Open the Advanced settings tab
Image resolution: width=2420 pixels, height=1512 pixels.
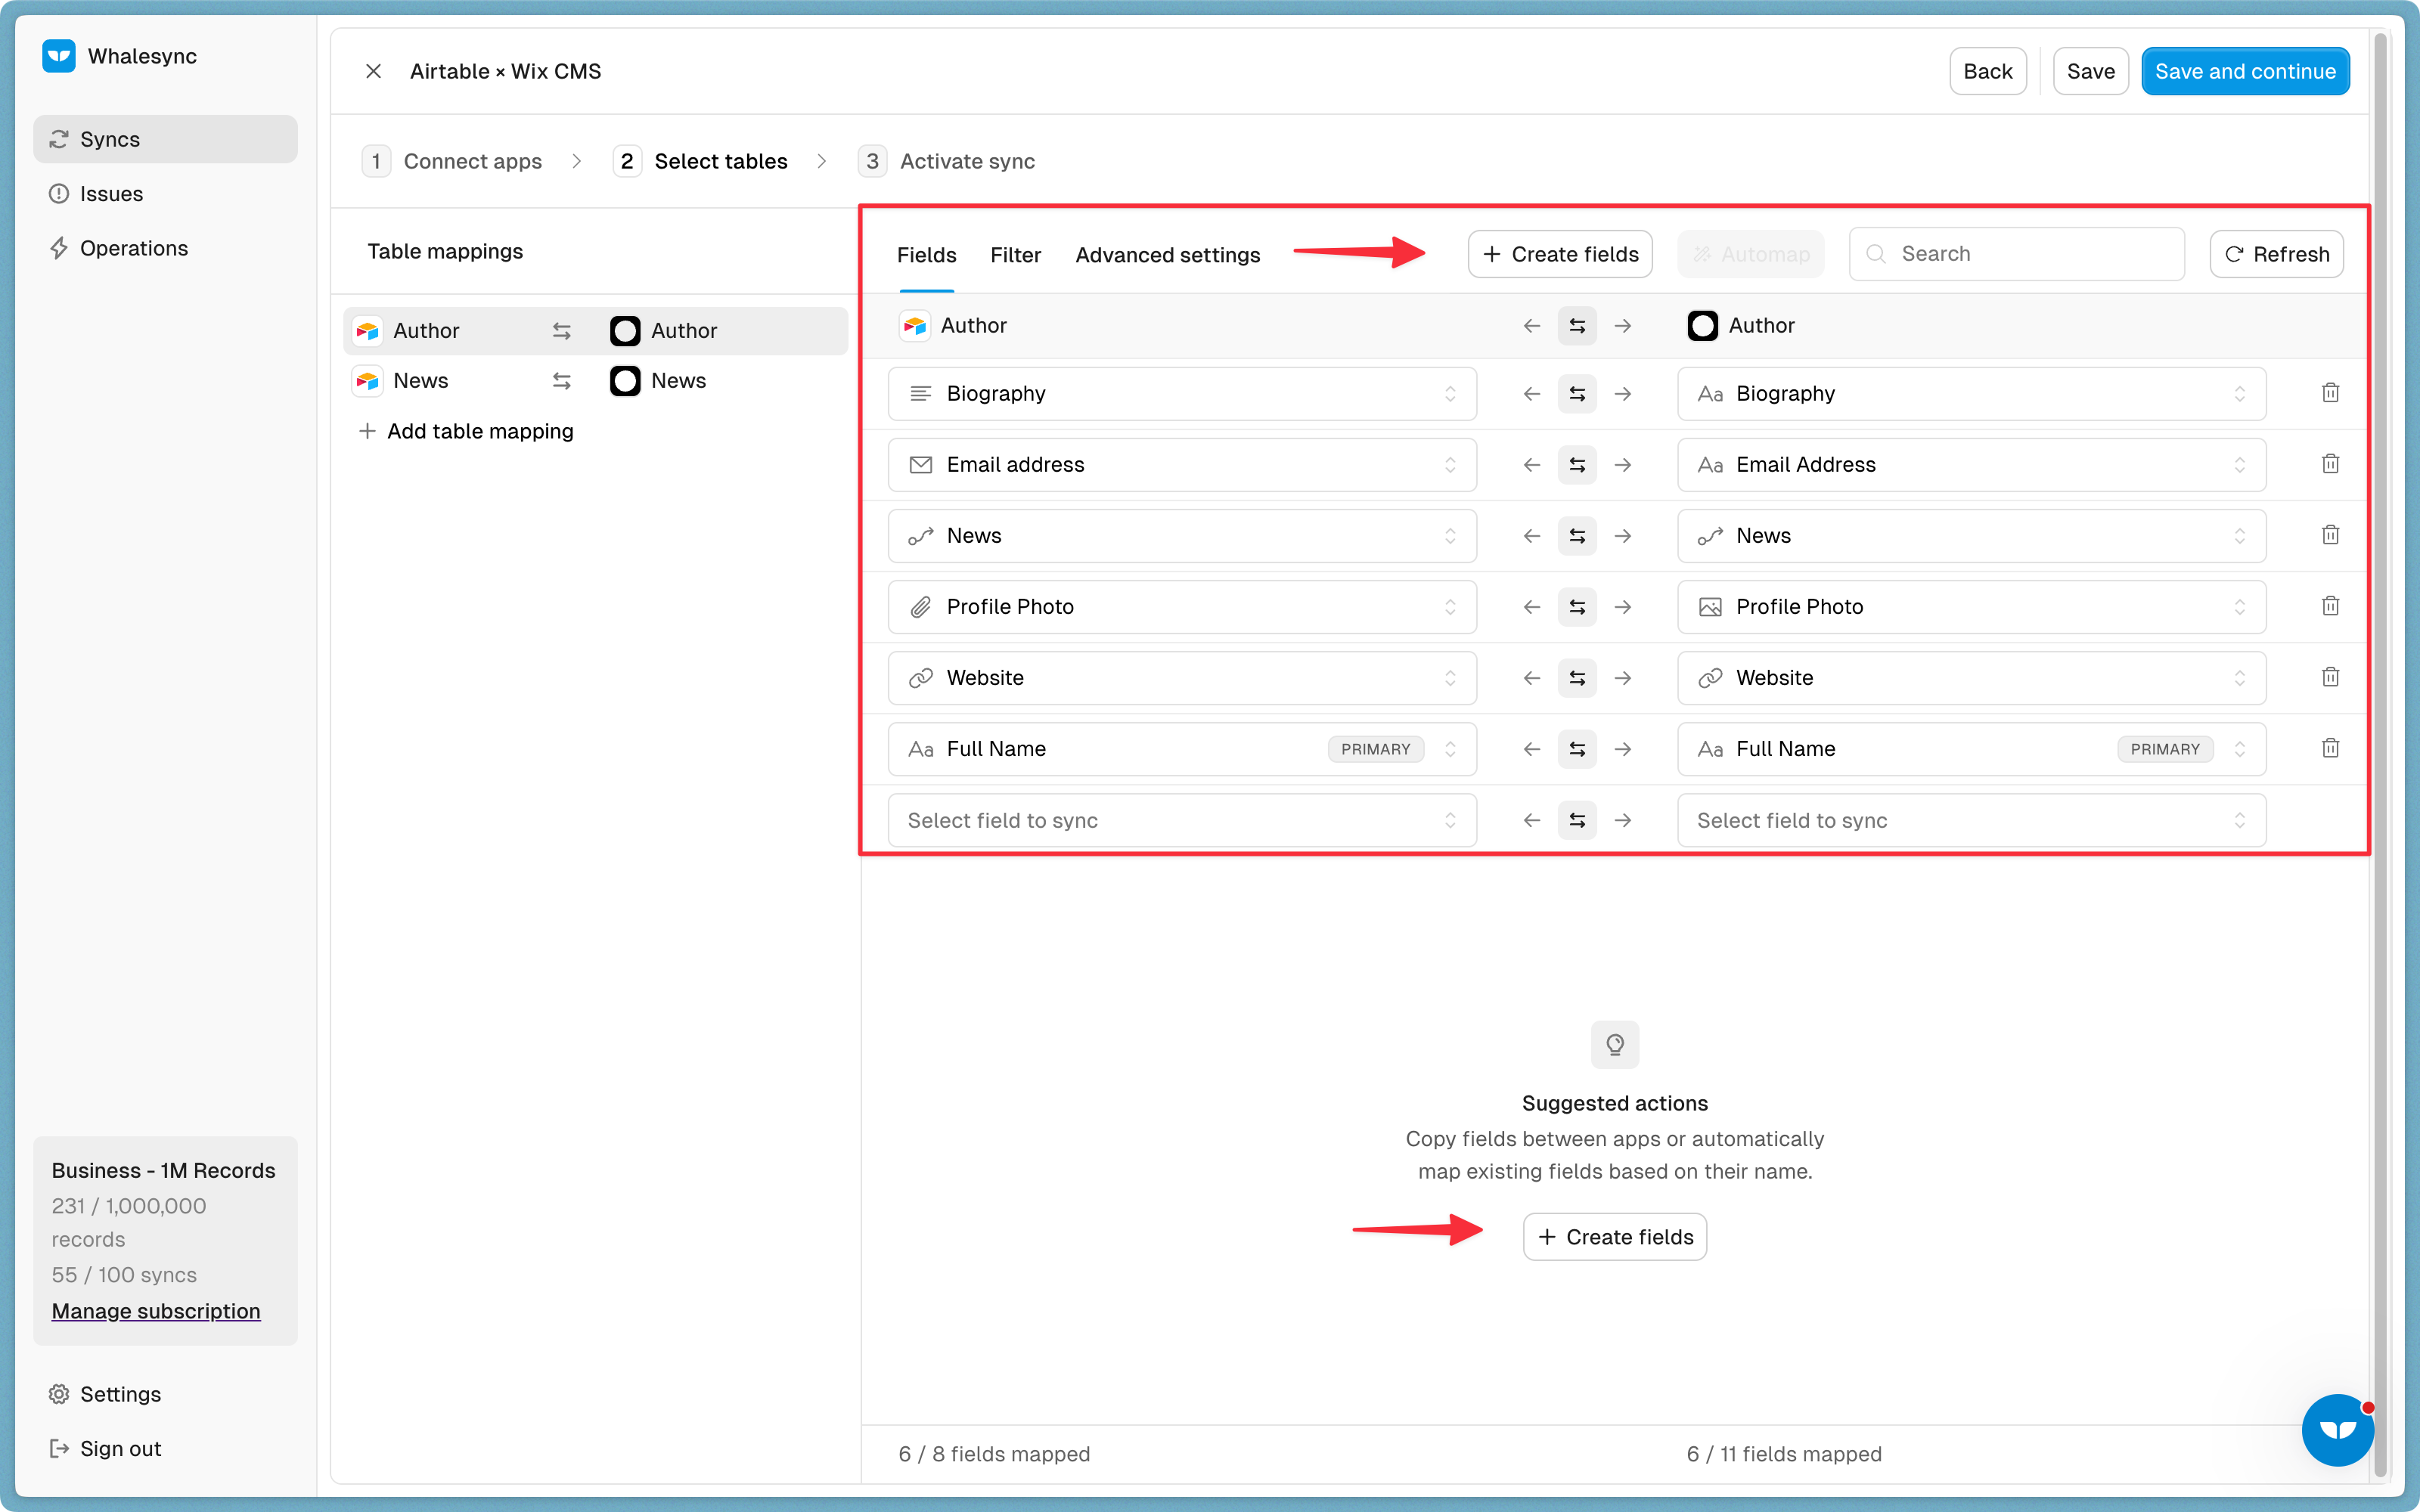1167,255
